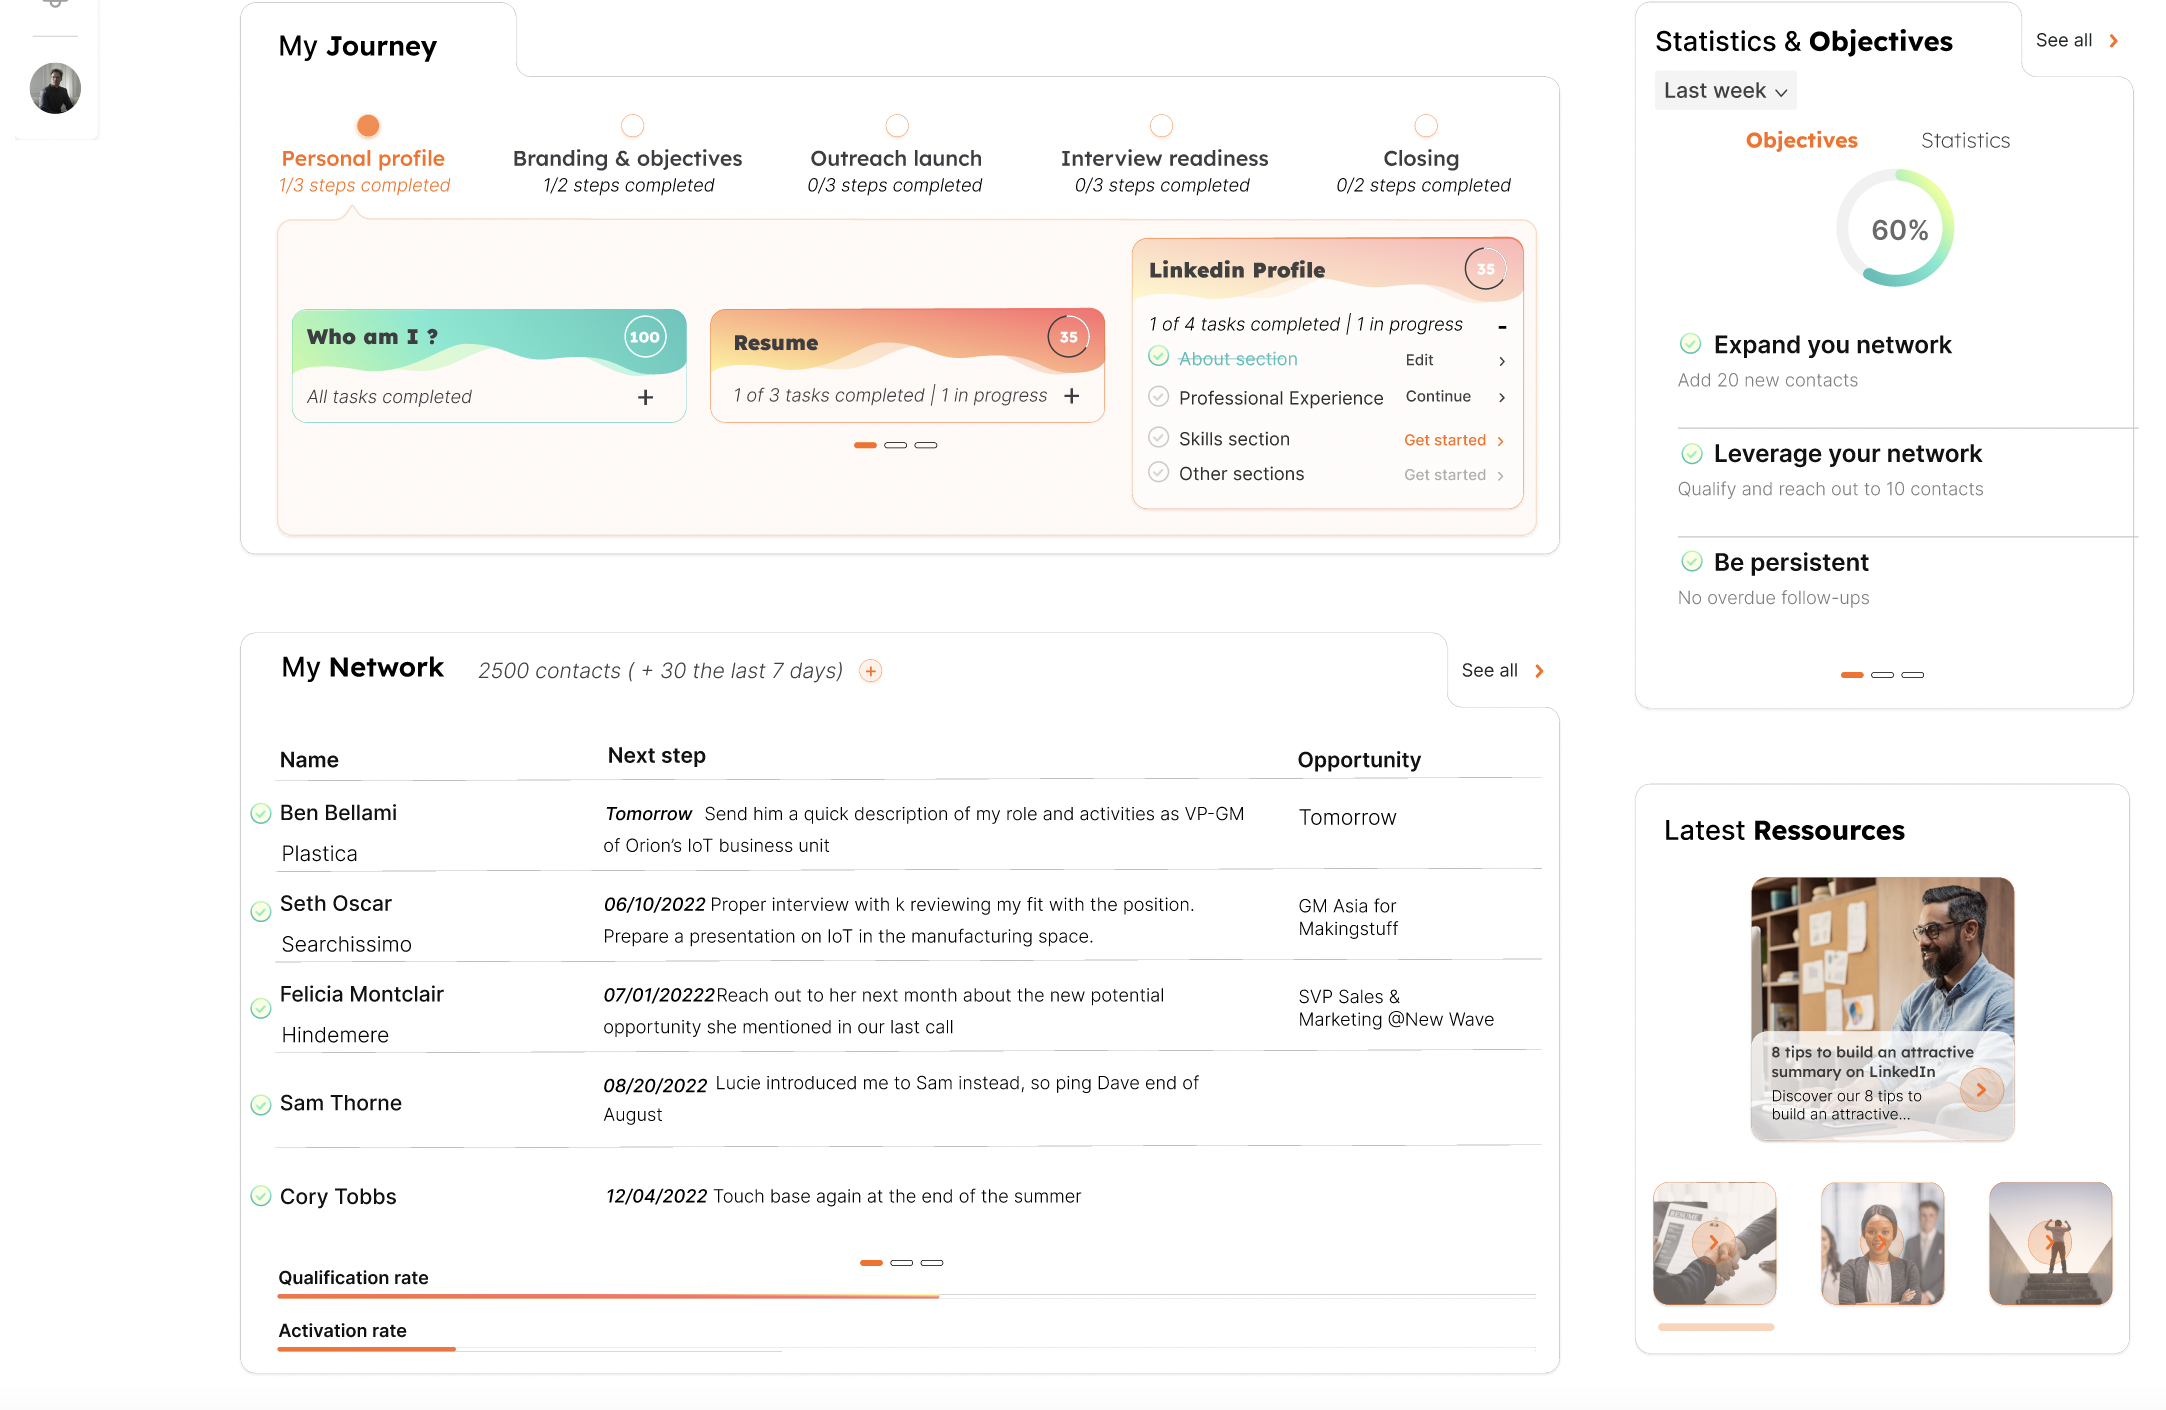Open Cory Tobbs contact name
This screenshot has height=1410, width=2166.
click(338, 1197)
